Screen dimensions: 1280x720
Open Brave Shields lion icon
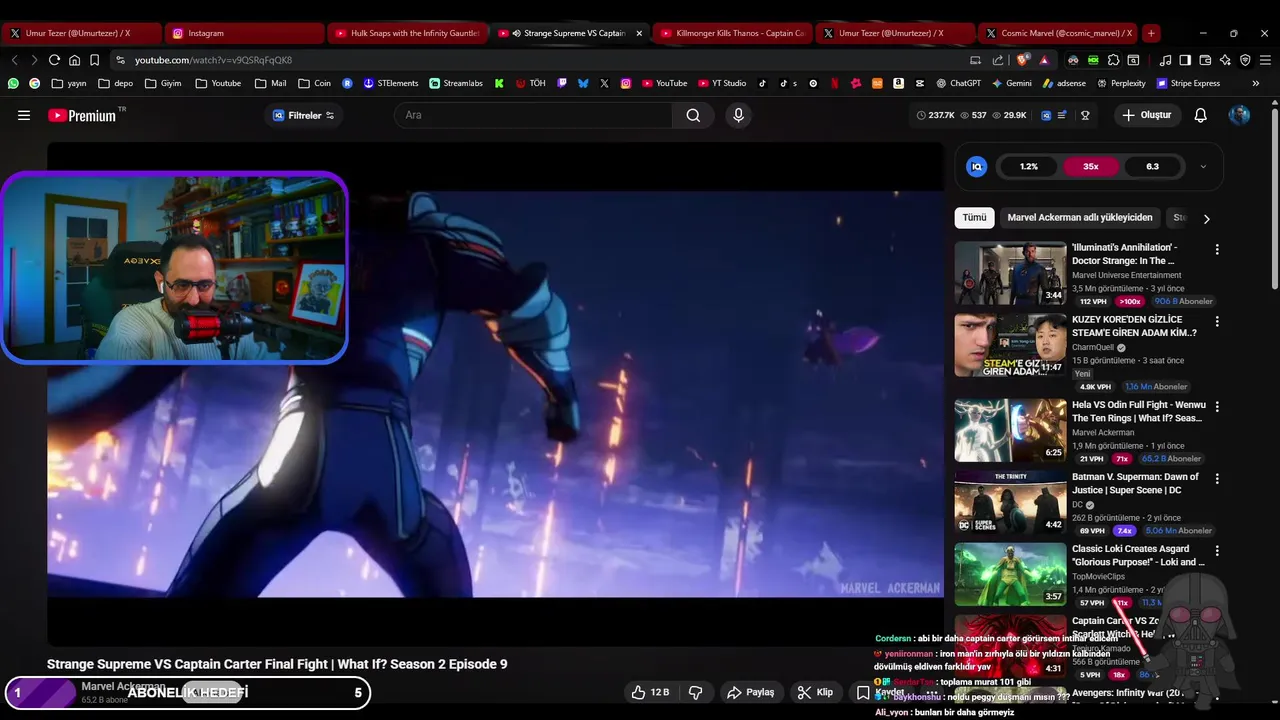point(1022,60)
